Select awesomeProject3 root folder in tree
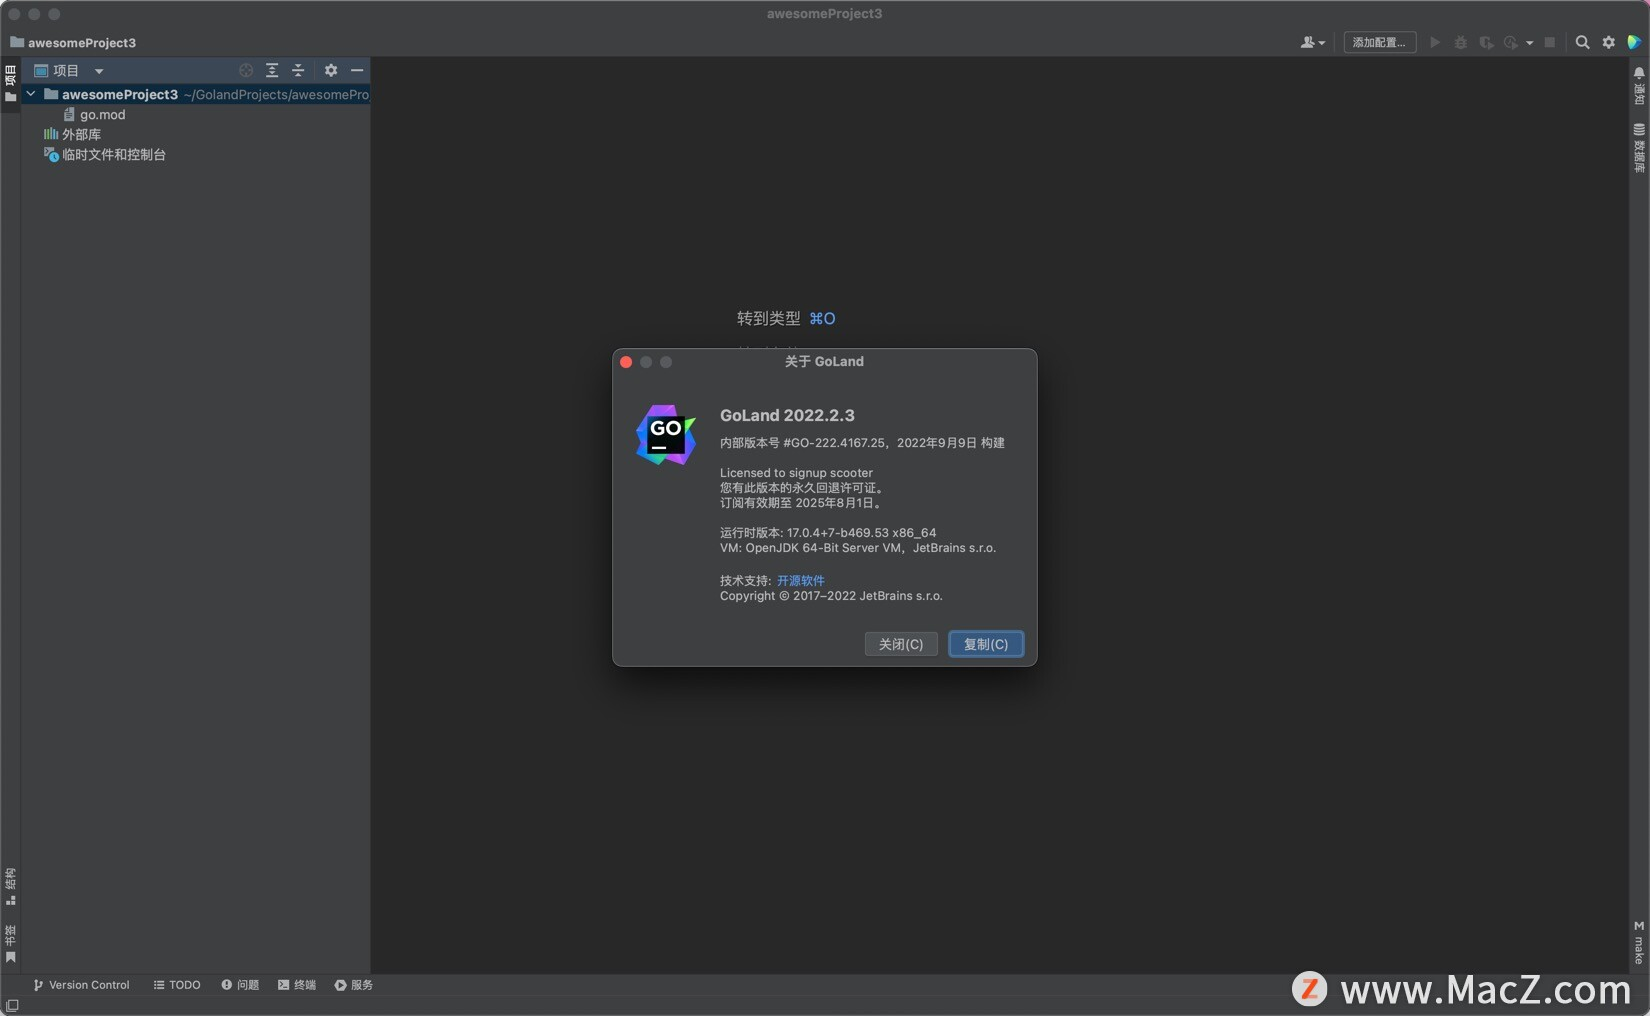The height and width of the screenshot is (1016, 1650). pyautogui.click(x=196, y=94)
